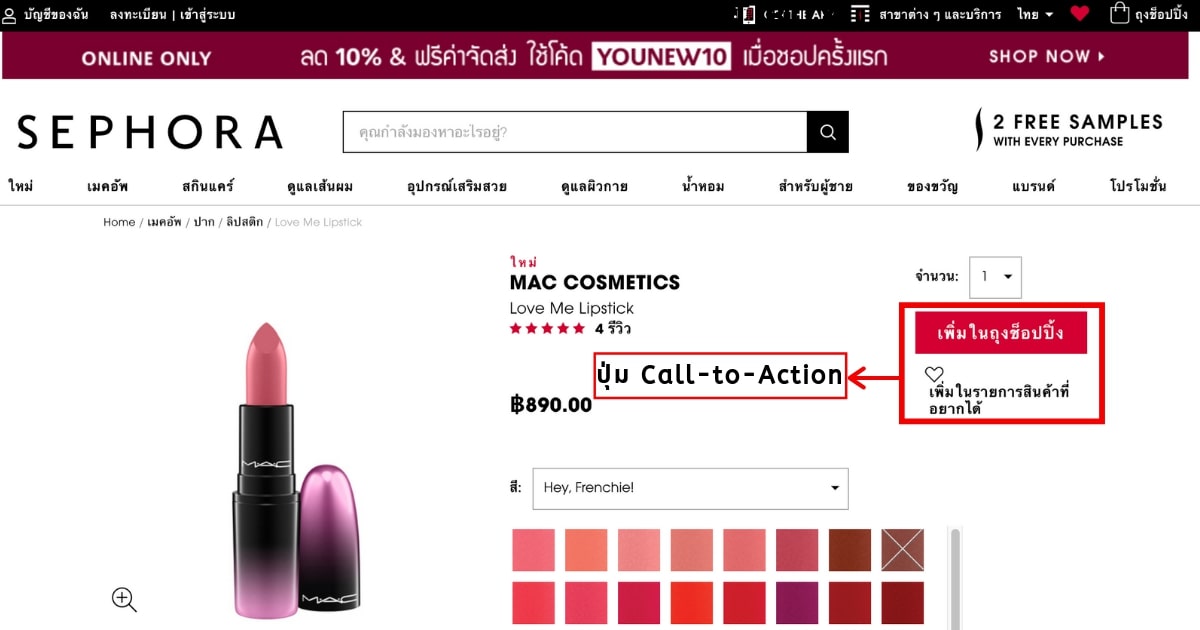Select the purple shade swatch
1200x630 pixels.
pos(797,603)
